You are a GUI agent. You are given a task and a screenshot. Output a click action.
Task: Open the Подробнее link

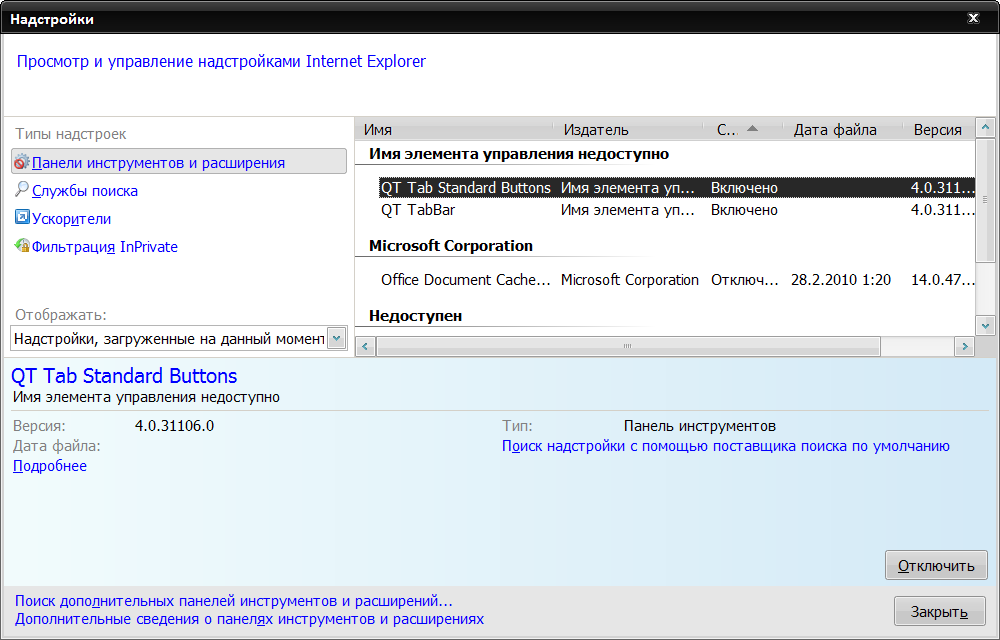point(50,466)
